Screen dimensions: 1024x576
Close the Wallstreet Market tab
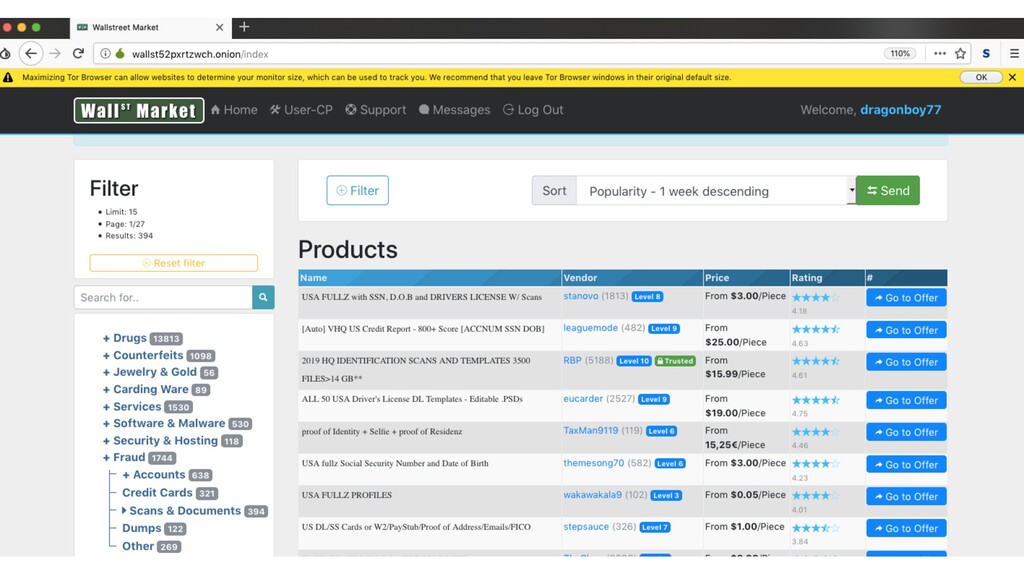click(219, 27)
